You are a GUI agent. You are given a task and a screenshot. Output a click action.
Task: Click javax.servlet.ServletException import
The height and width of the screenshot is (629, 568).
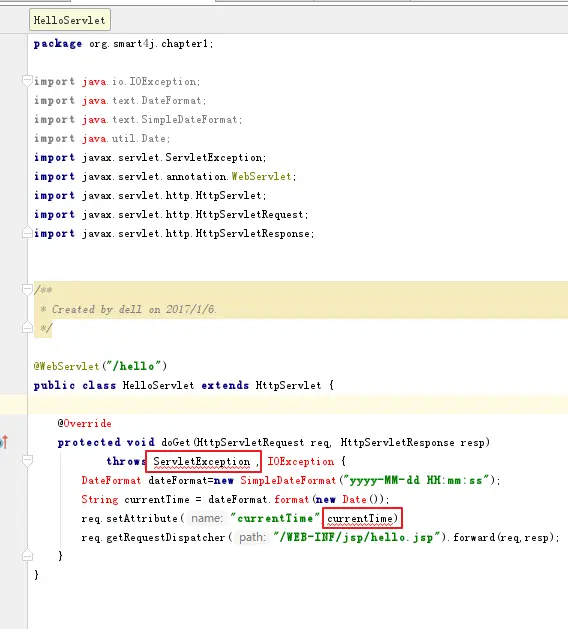tap(150, 158)
